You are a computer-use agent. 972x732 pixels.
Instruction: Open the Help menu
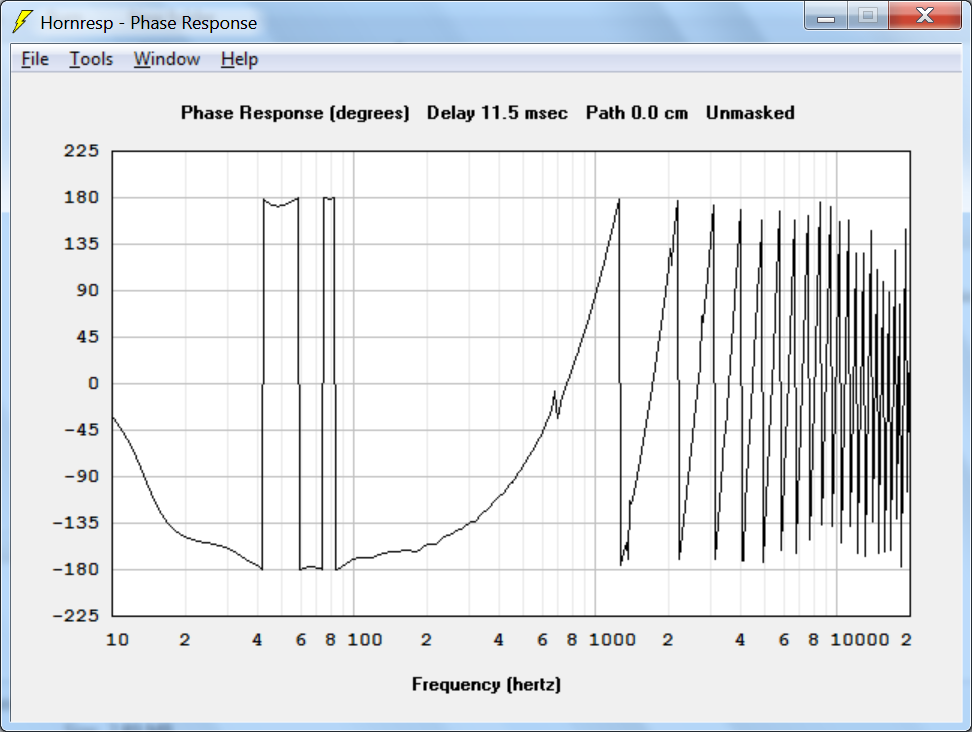(x=239, y=59)
